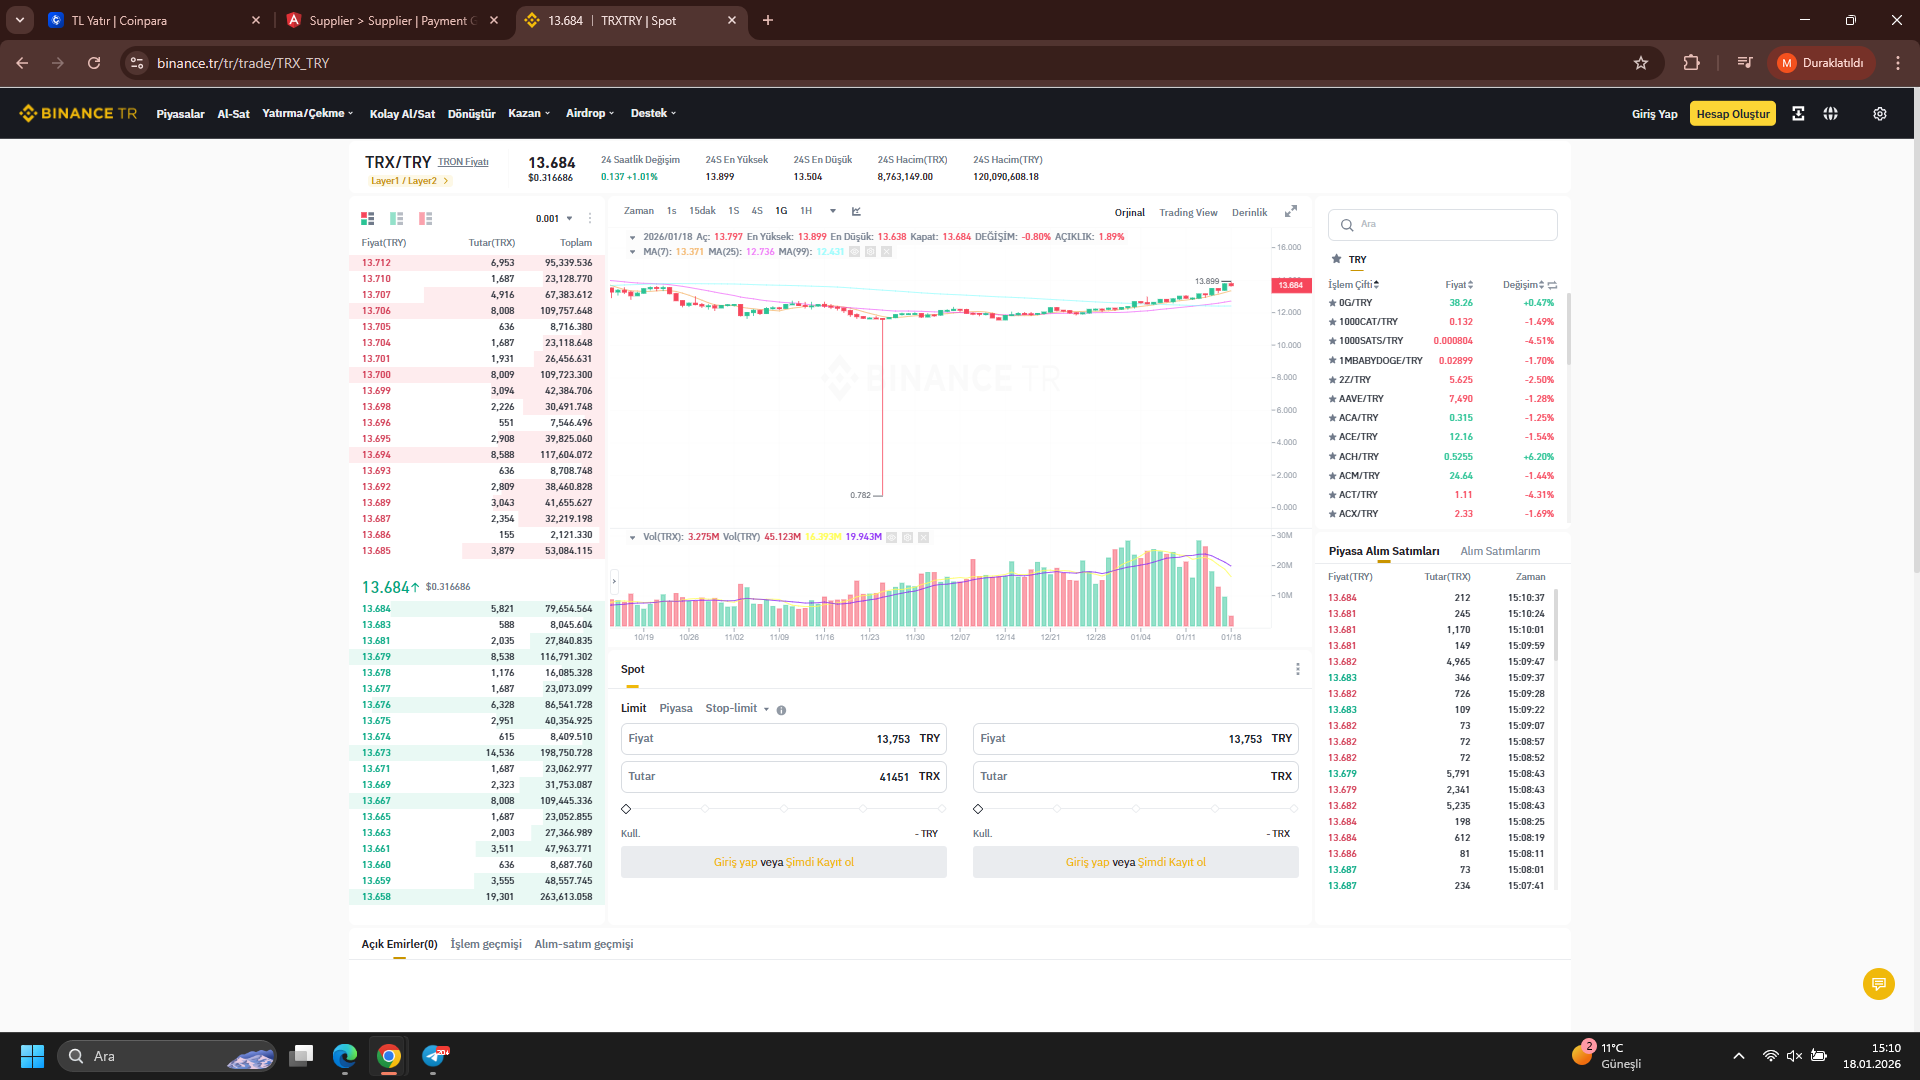
Task: Collapse the Vol indicator legend
Action: (632, 537)
